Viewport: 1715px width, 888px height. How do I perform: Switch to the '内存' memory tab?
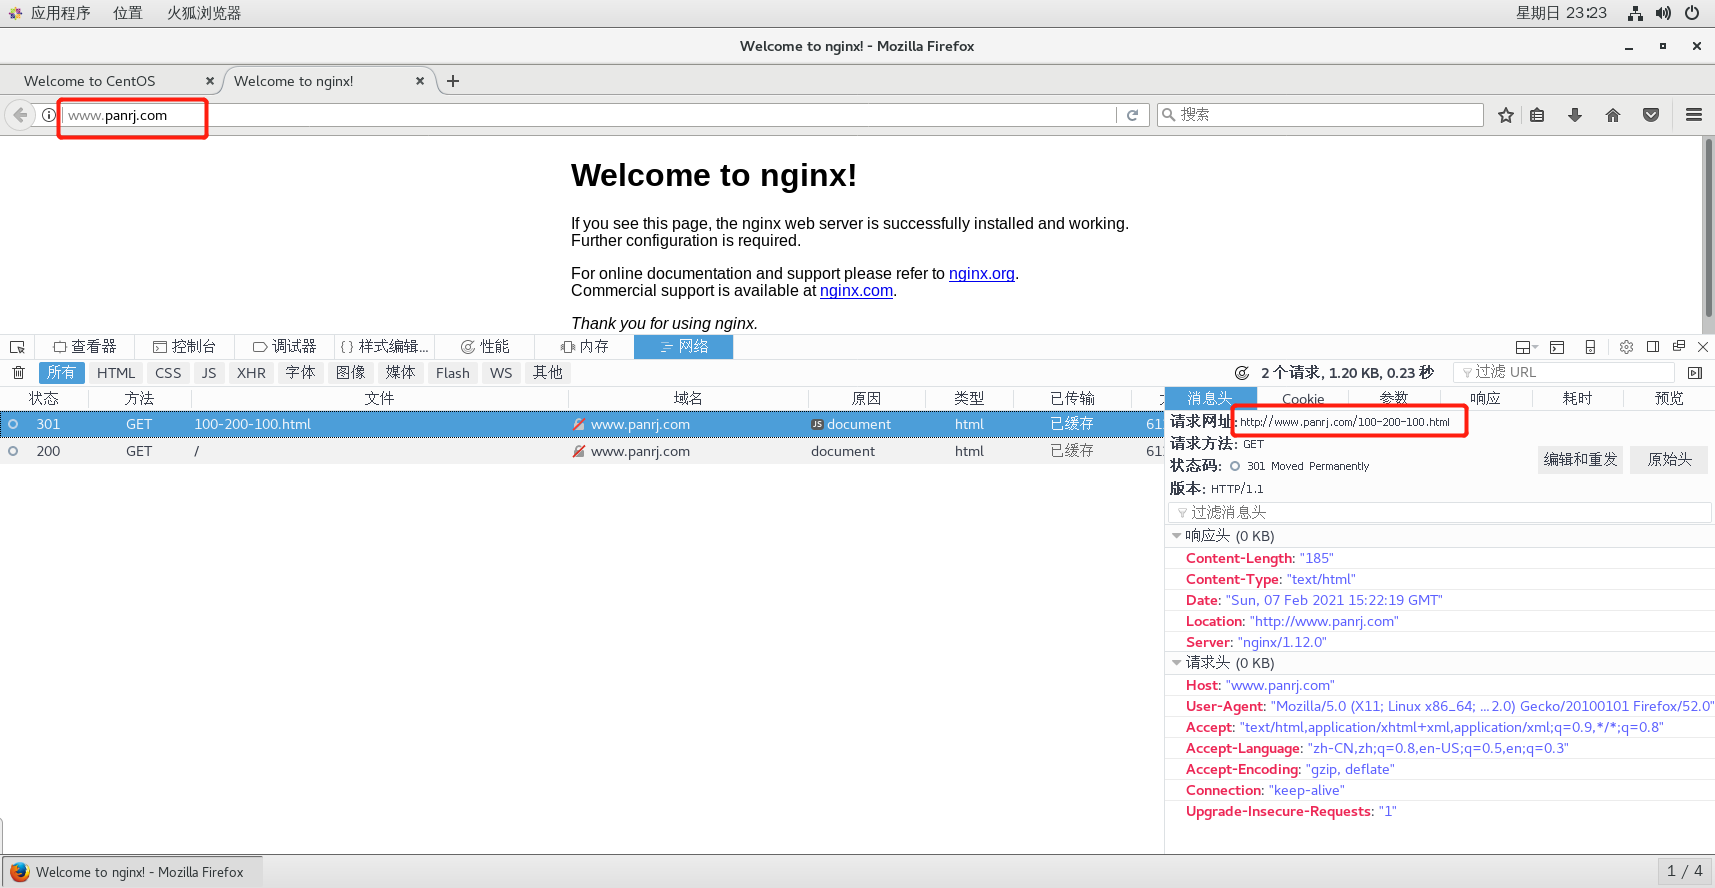click(x=584, y=347)
